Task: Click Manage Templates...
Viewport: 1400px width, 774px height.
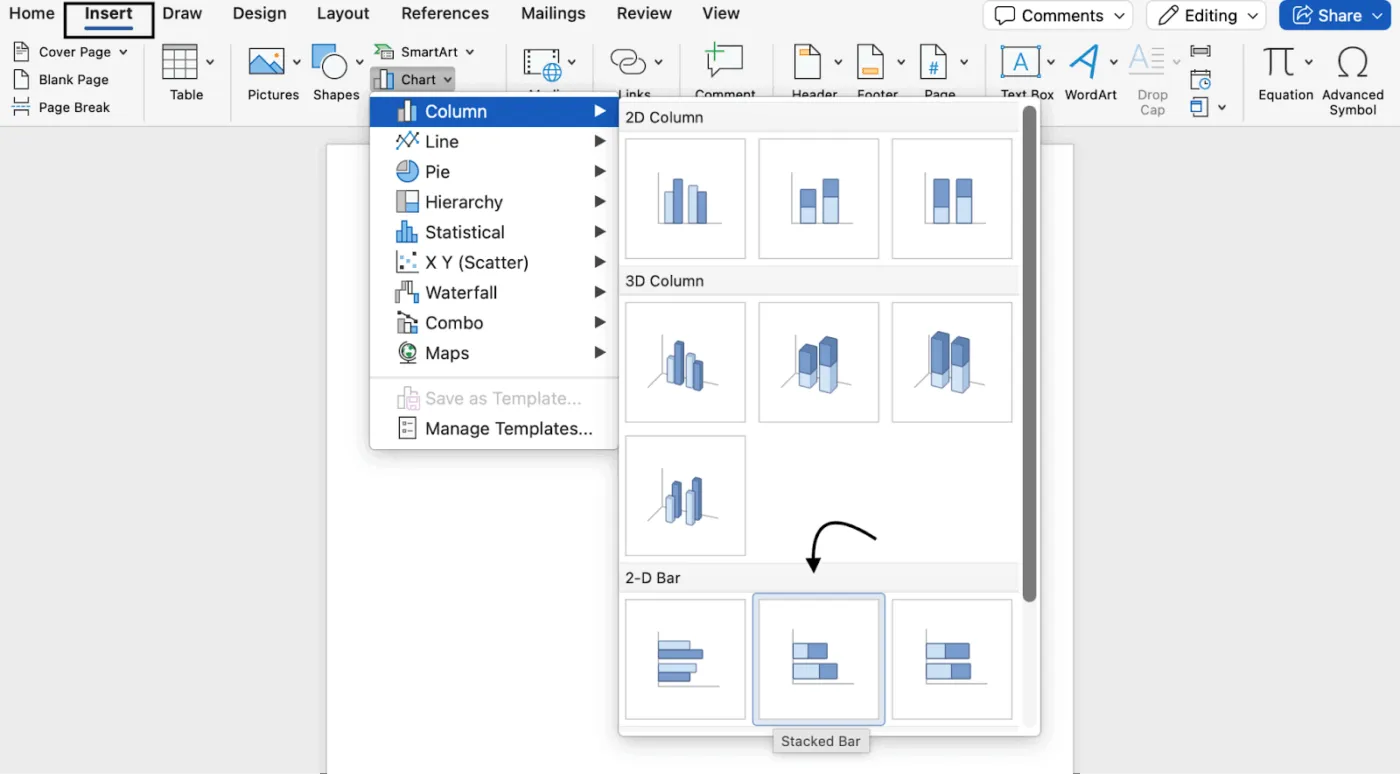Action: click(x=494, y=429)
